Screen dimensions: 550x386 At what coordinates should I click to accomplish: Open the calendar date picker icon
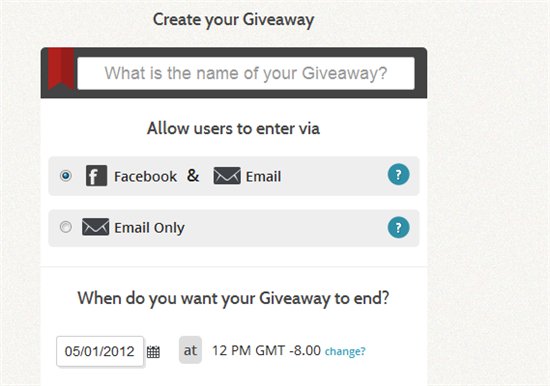(x=153, y=352)
